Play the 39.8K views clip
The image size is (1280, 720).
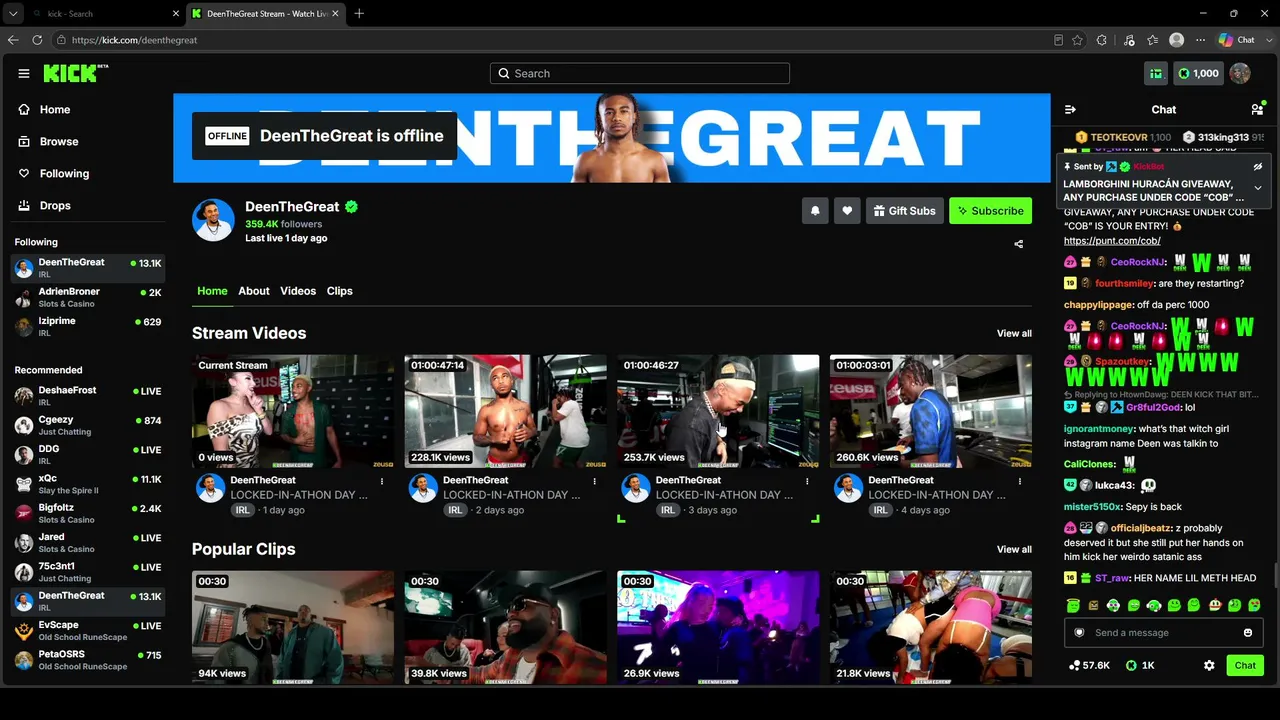click(505, 627)
